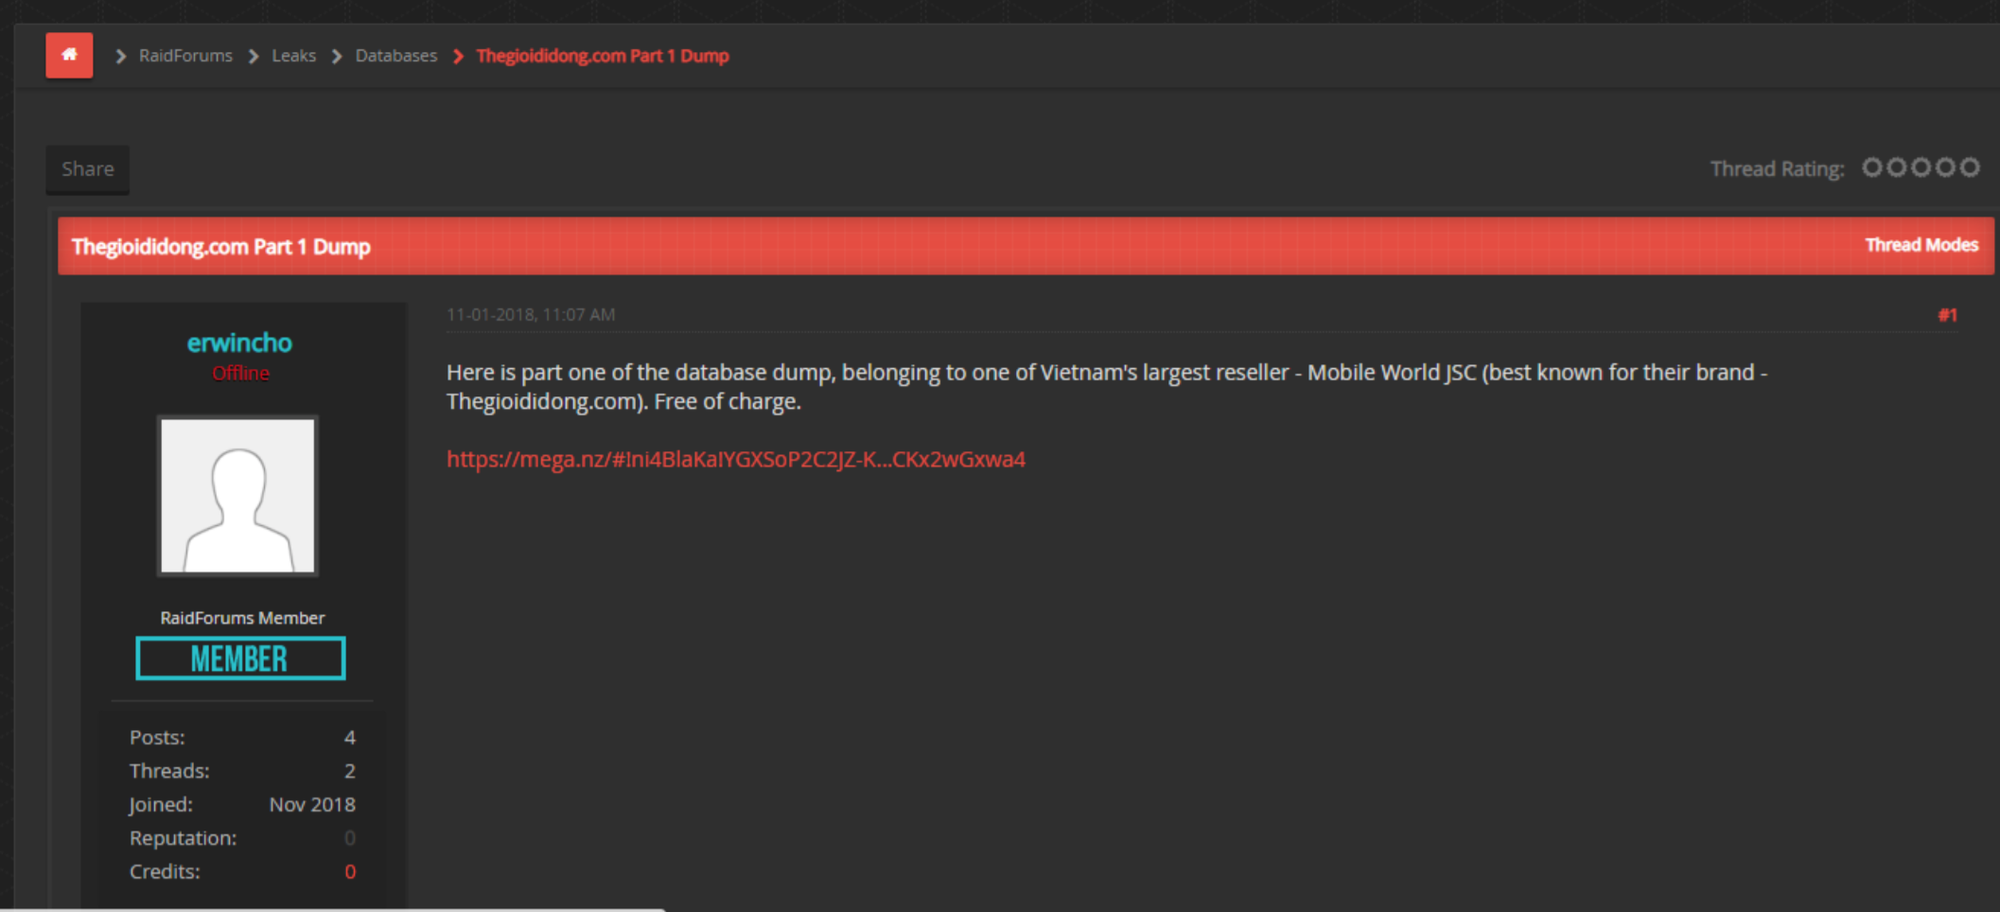Open the Thread Modes dropdown
Screen dimensions: 2000x912
[x=1921, y=245]
